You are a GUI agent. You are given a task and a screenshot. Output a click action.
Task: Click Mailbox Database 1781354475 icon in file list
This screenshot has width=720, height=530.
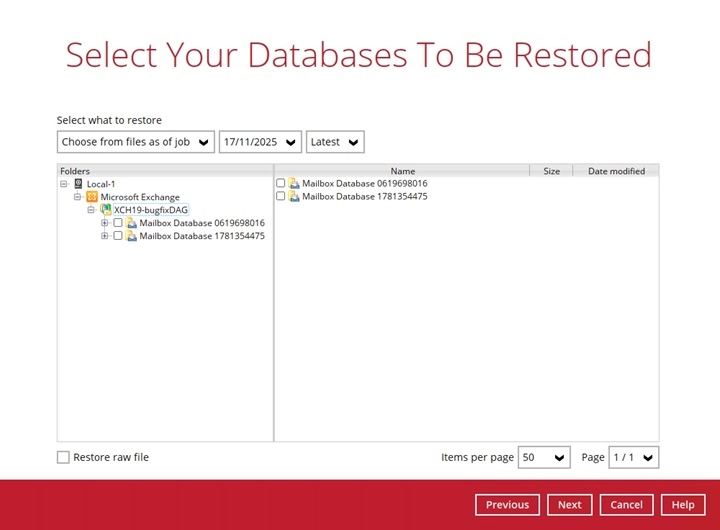(294, 197)
